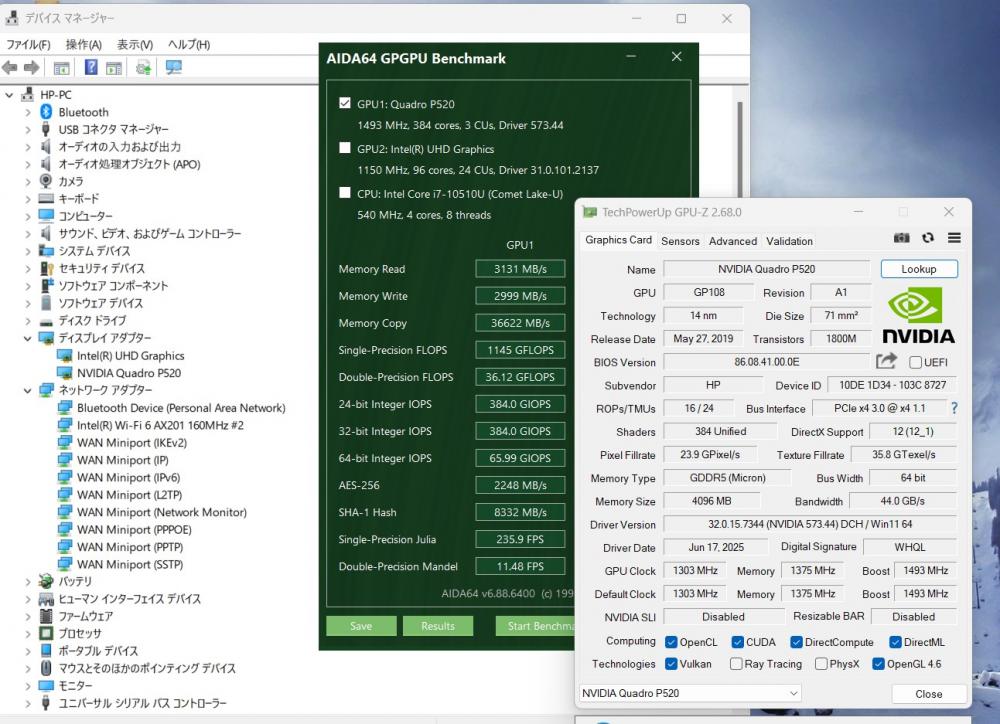Open the 操作(A) menu
The image size is (1000, 724).
pos(83,45)
